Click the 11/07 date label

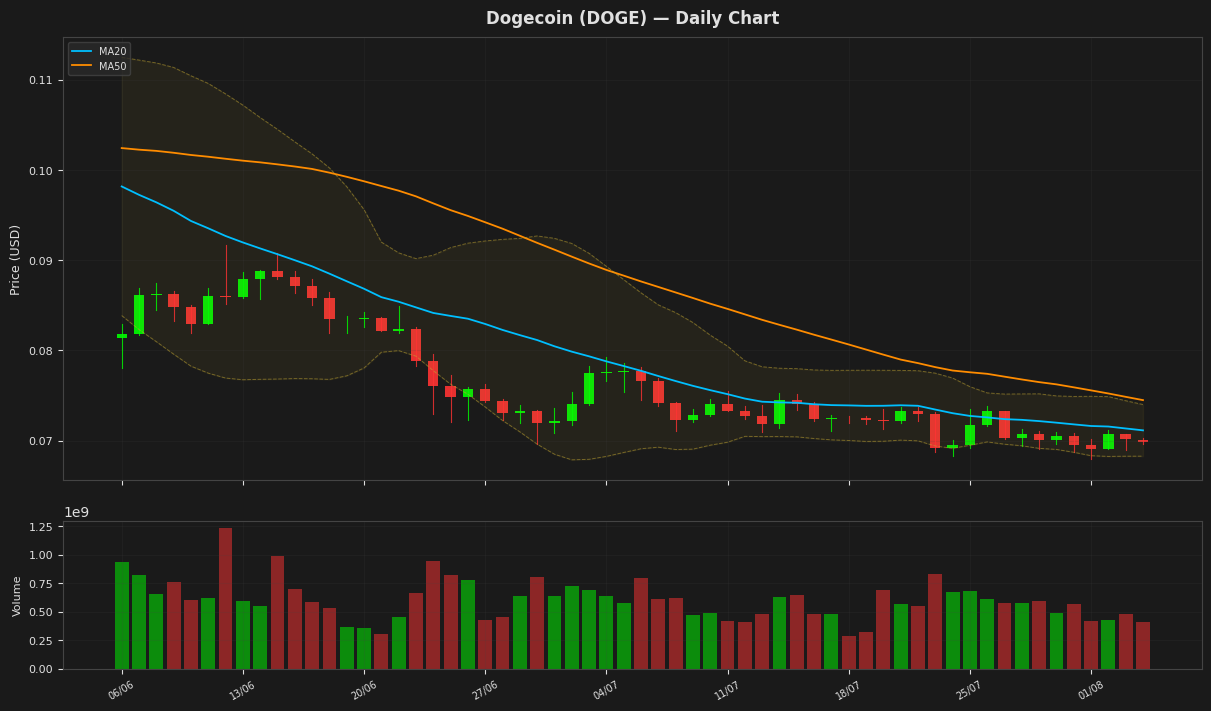(726, 690)
